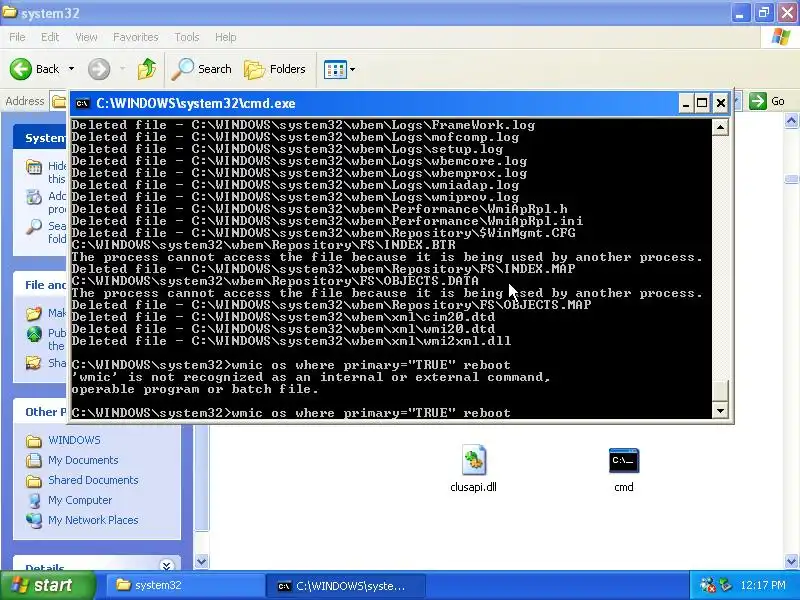Click the share folder icon
Viewport: 800px width, 600px height.
point(34,363)
